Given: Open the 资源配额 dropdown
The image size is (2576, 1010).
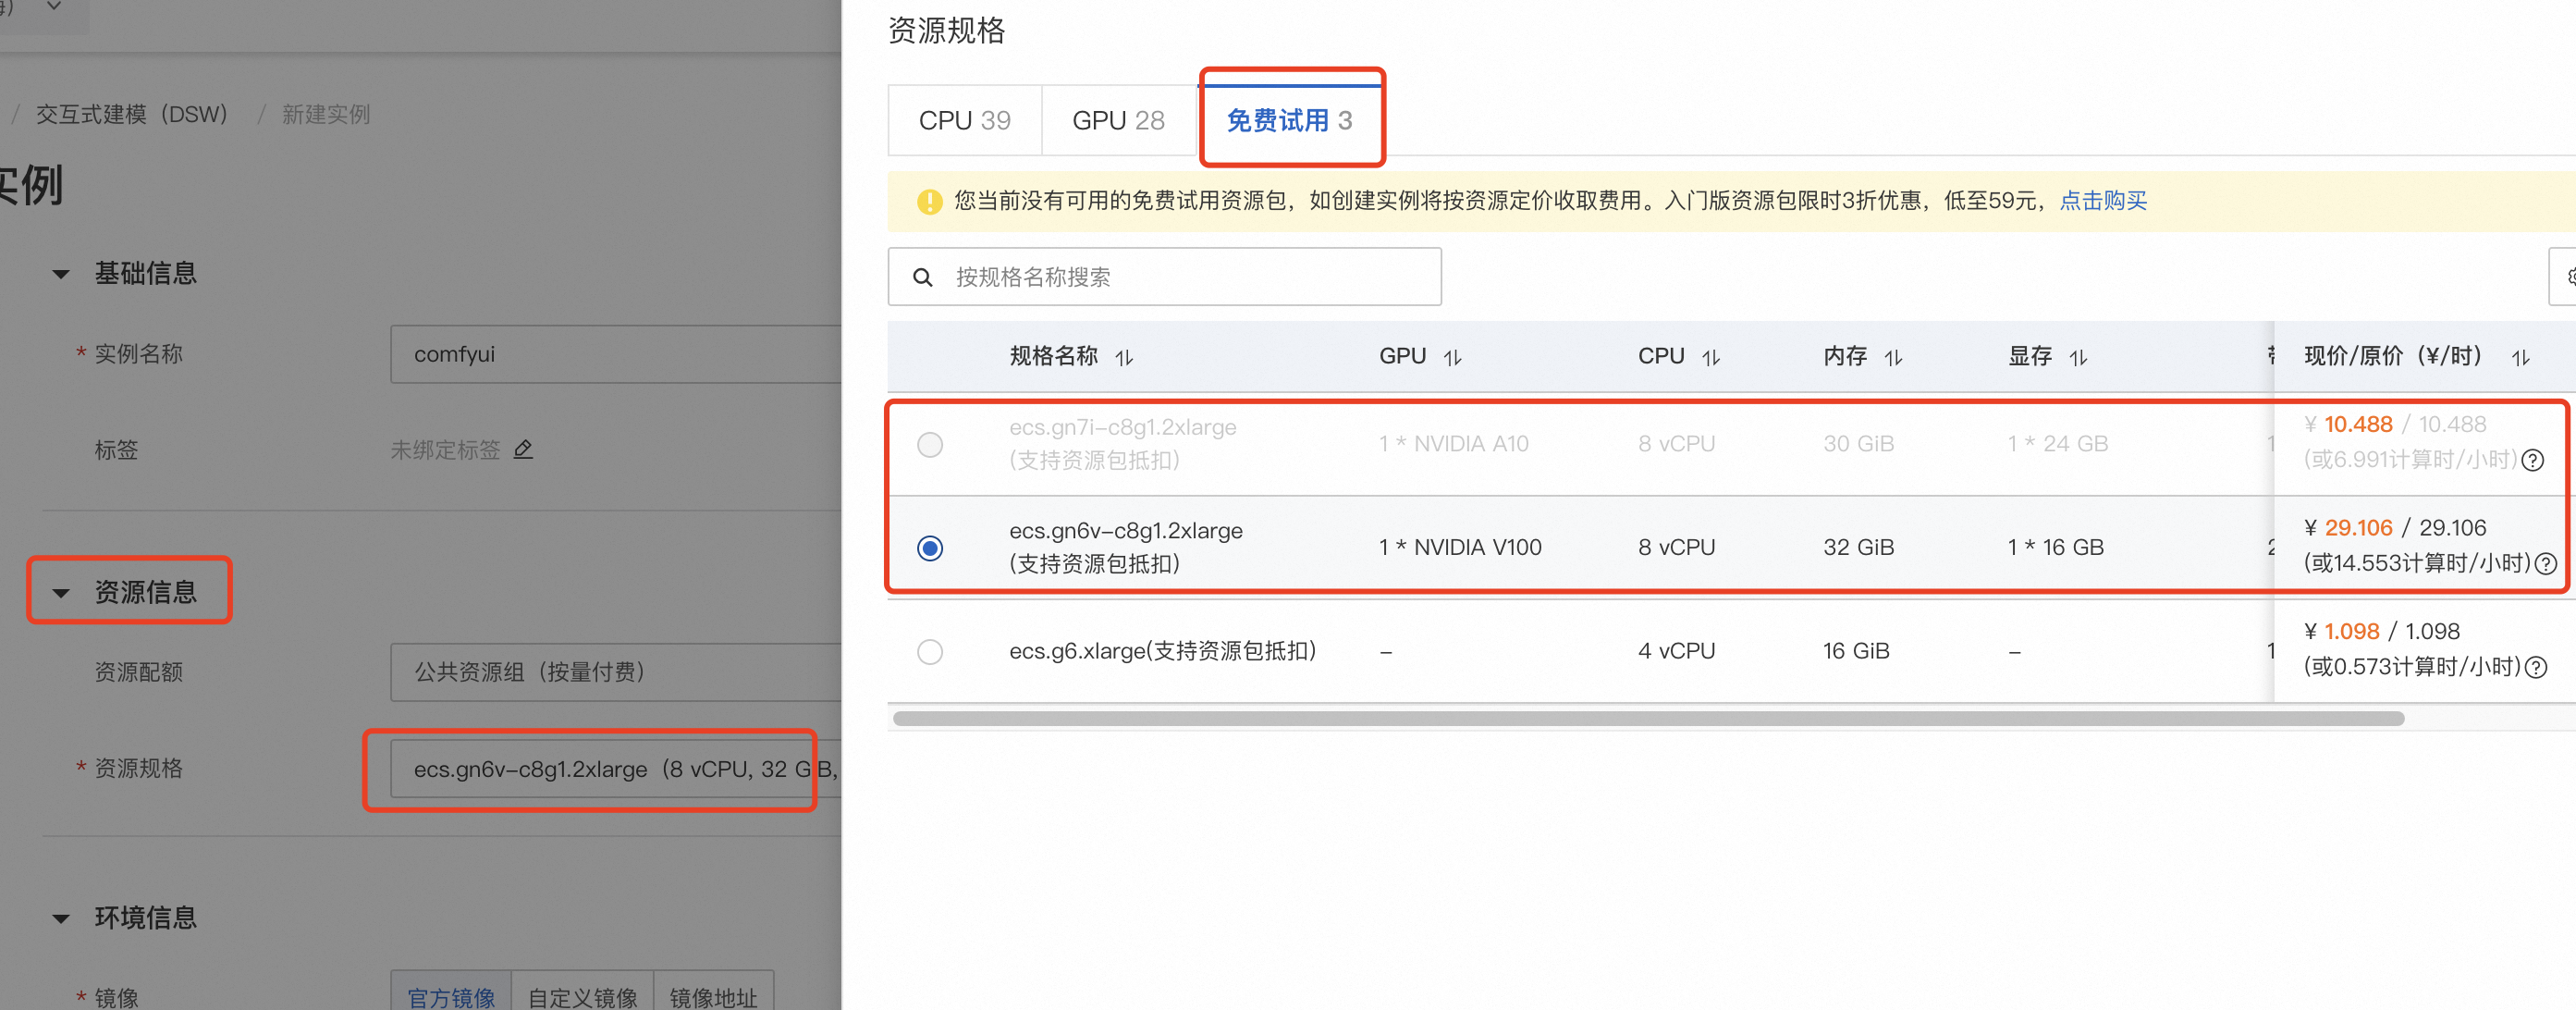Looking at the screenshot, I should click(x=615, y=672).
